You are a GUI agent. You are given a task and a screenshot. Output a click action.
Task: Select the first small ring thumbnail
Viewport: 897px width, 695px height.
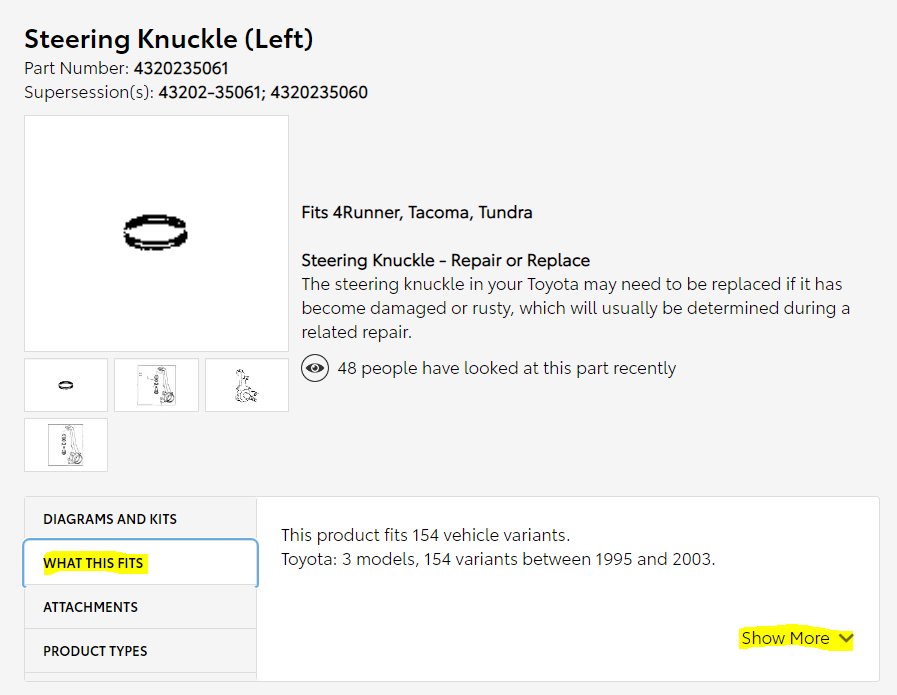66,385
